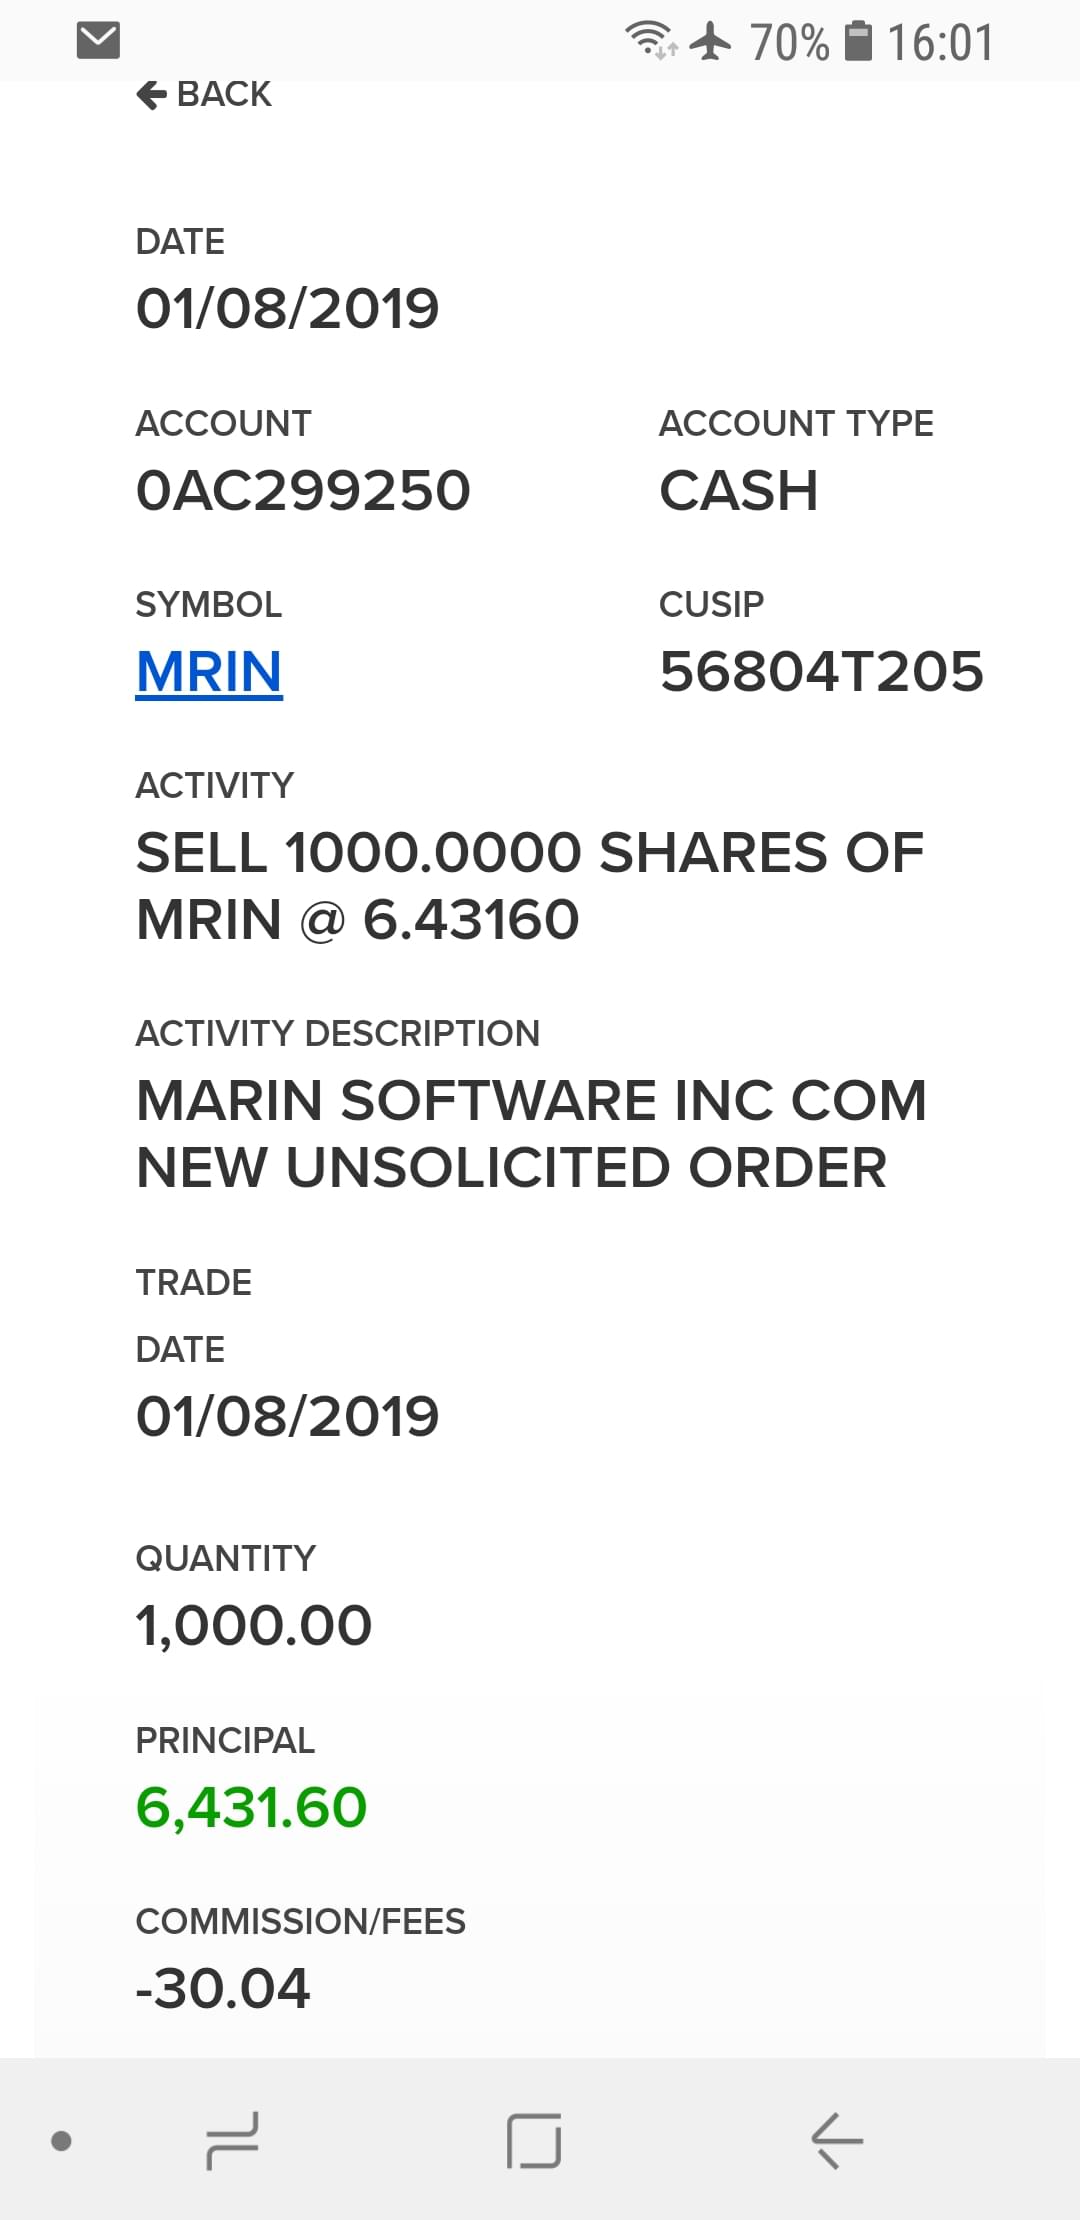Tap the account number 0AC299250

click(303, 490)
